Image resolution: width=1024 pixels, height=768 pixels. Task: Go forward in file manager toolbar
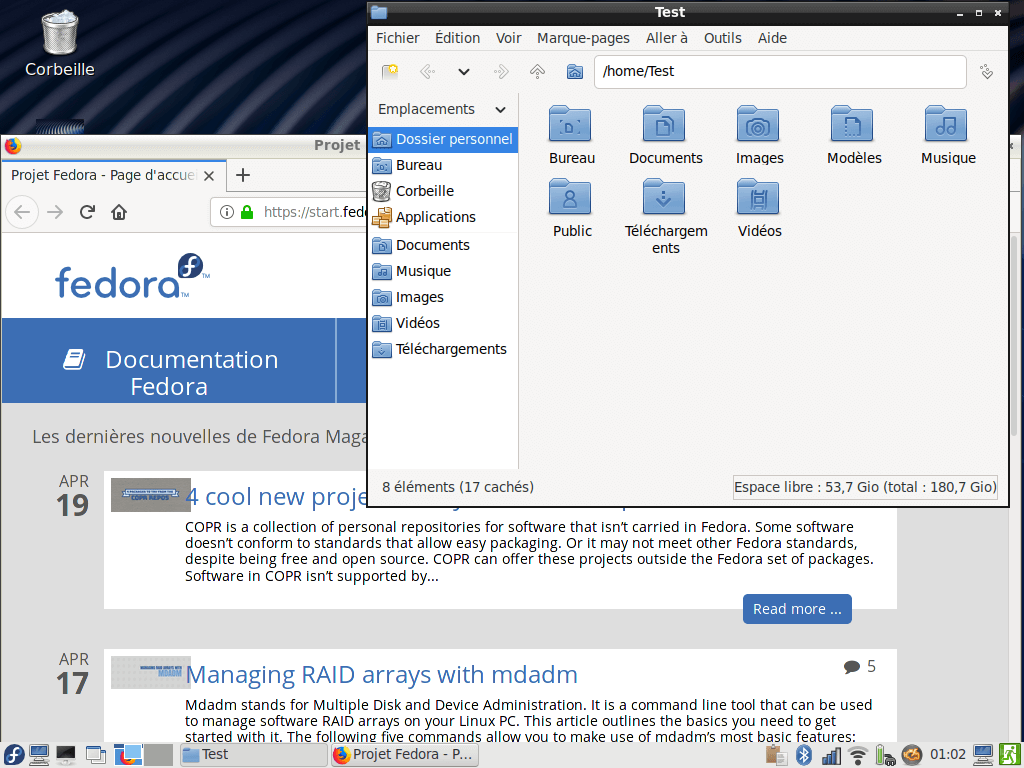tap(501, 71)
